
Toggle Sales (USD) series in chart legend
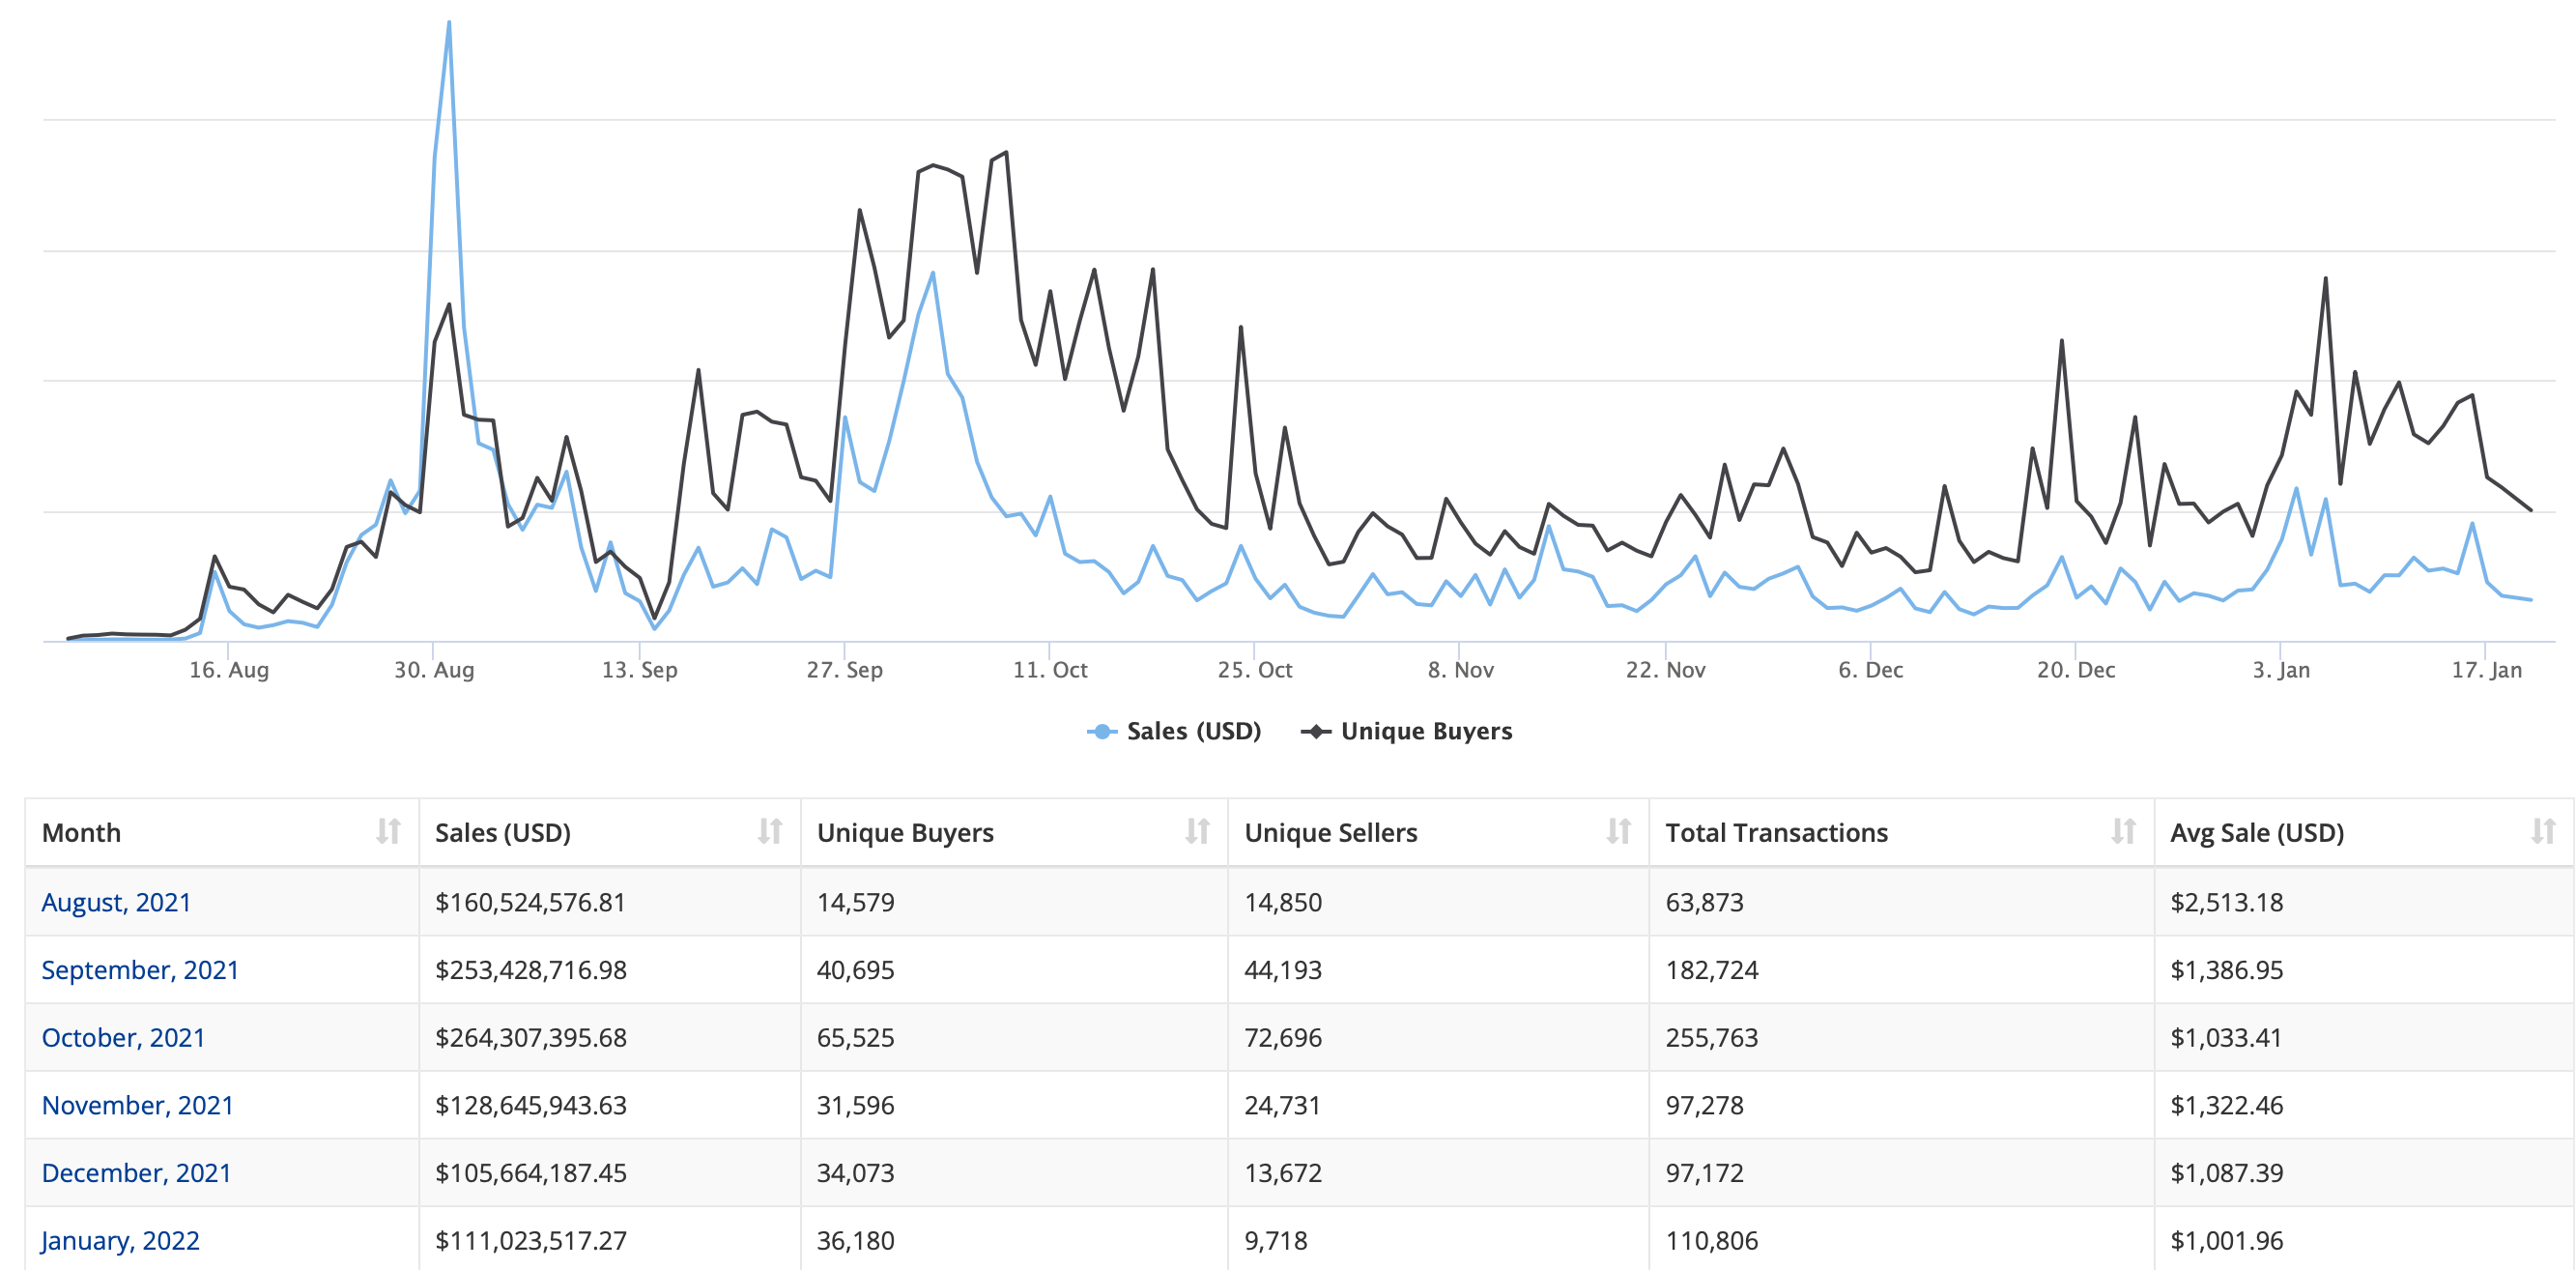click(1174, 731)
